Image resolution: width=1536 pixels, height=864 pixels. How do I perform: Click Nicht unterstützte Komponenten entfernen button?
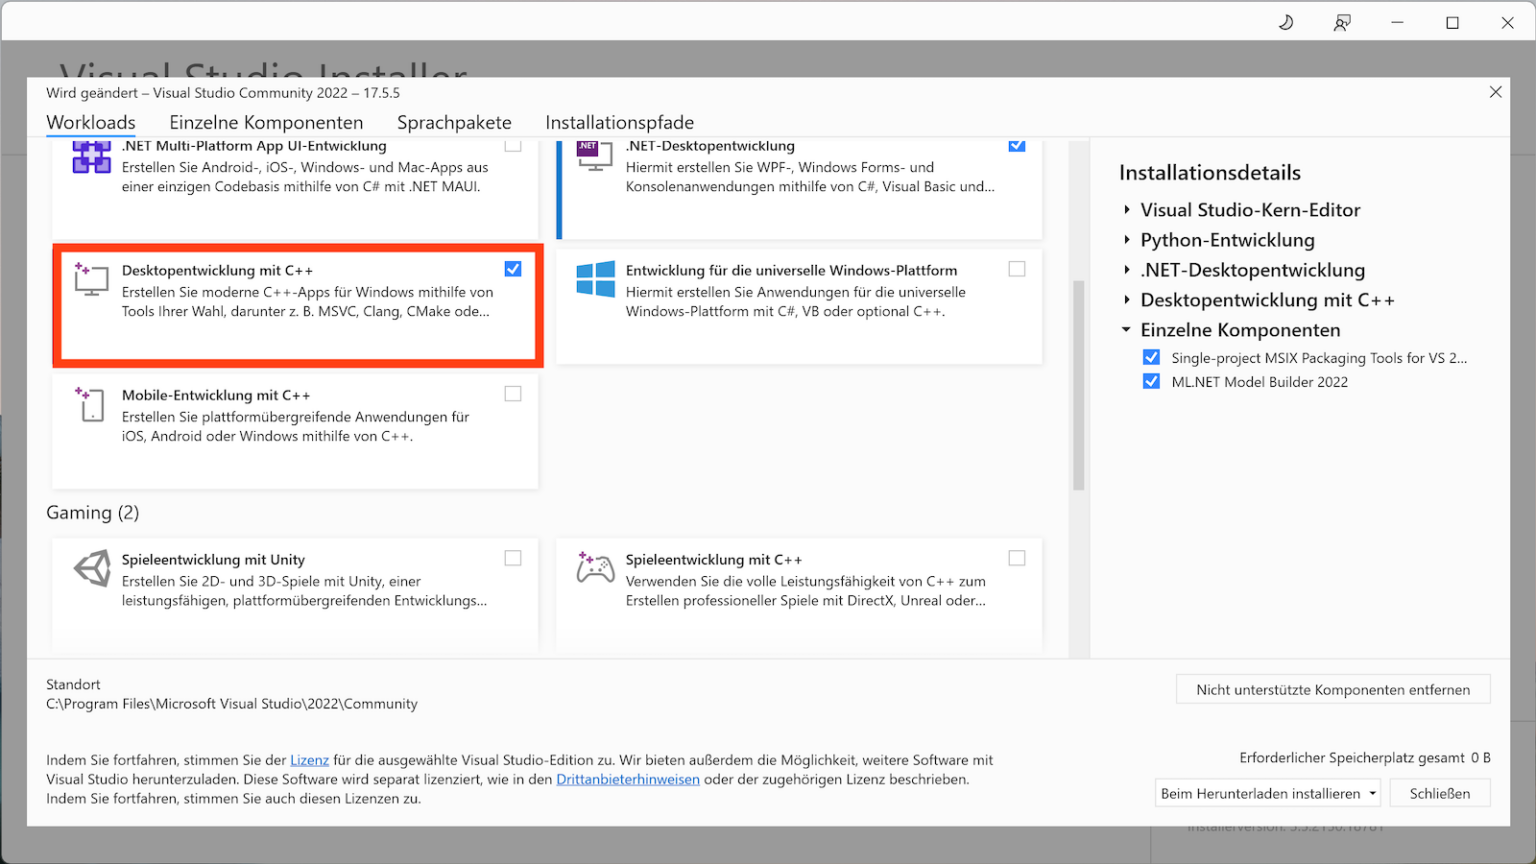pos(1333,690)
